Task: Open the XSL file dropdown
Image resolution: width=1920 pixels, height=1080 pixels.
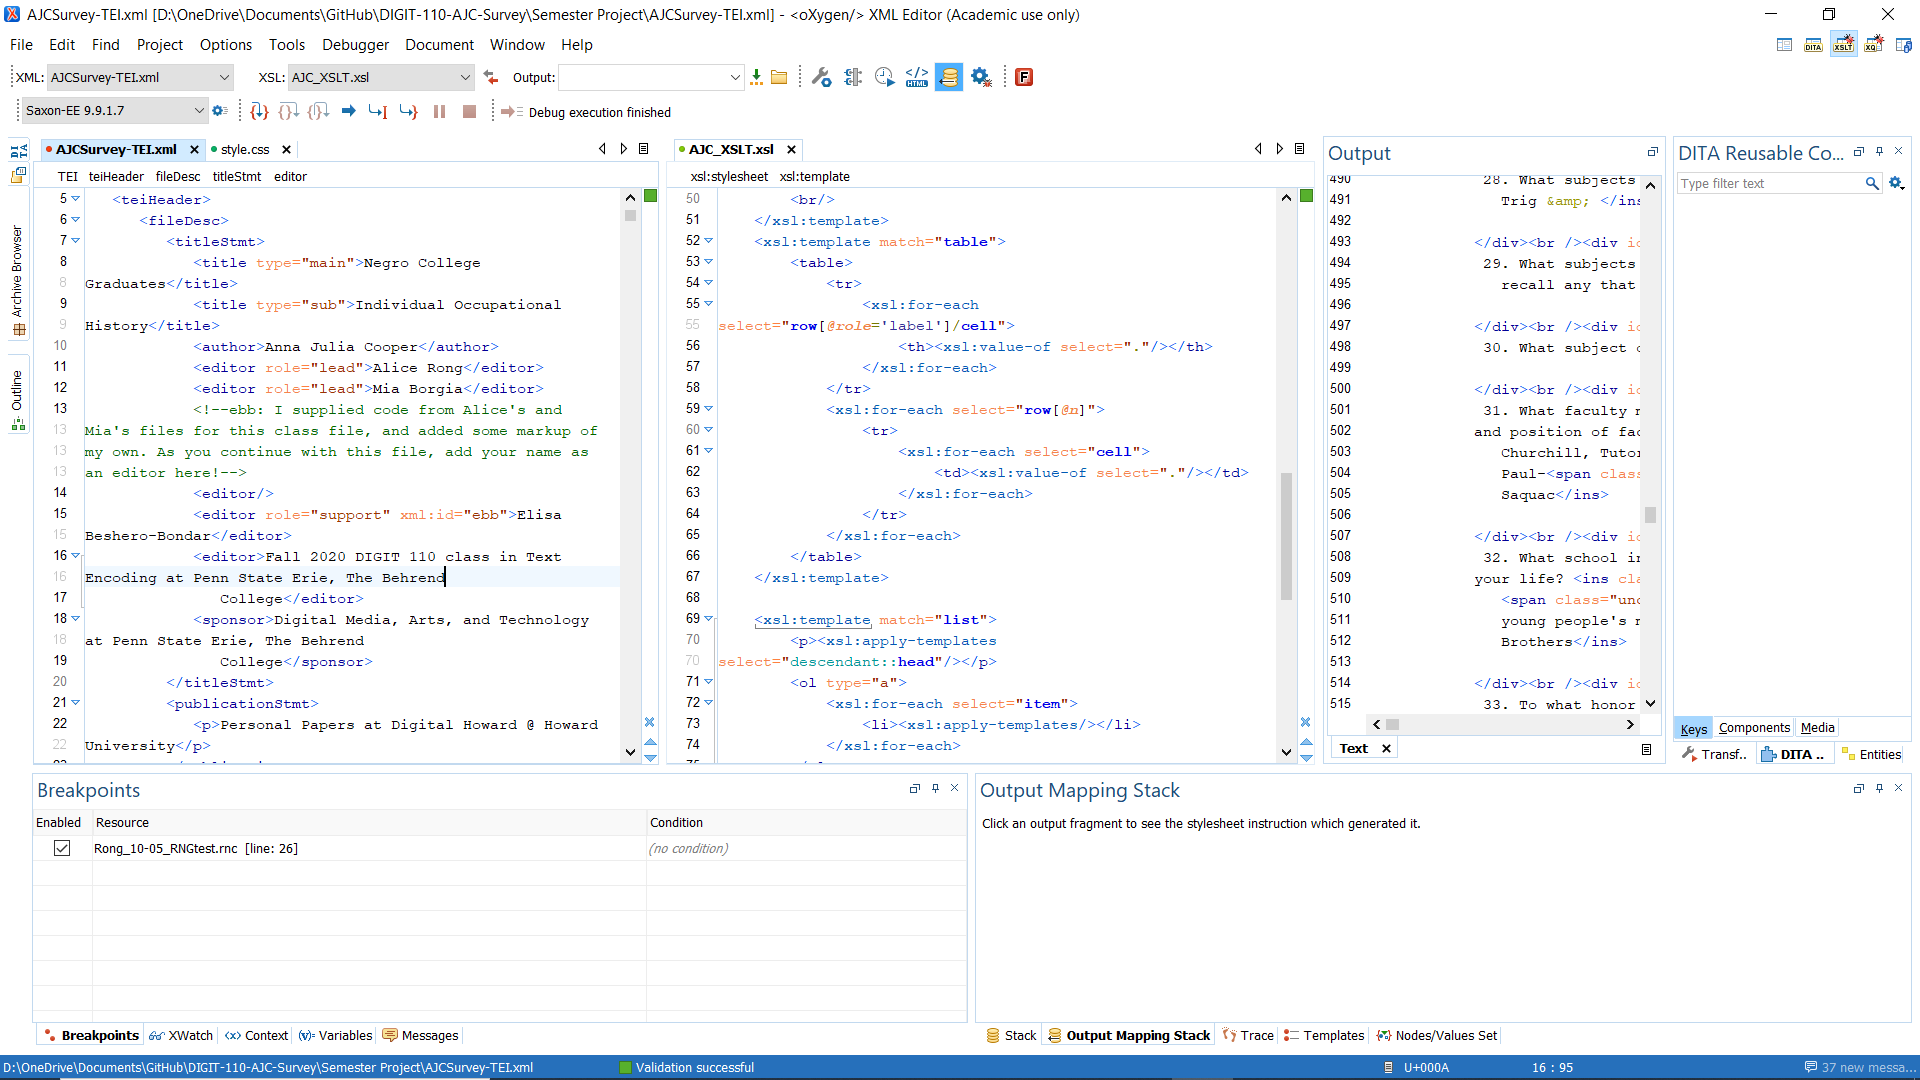Action: pyautogui.click(x=465, y=77)
